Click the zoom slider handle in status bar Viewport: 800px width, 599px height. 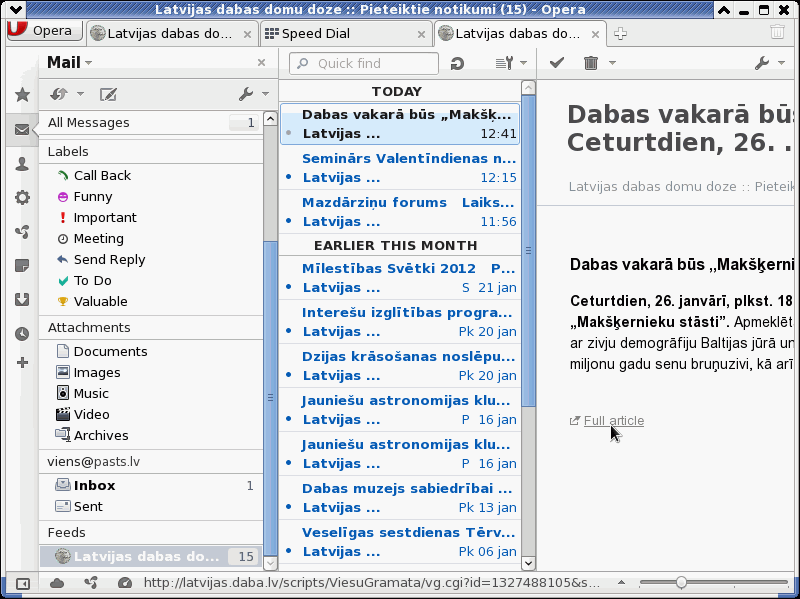click(681, 582)
